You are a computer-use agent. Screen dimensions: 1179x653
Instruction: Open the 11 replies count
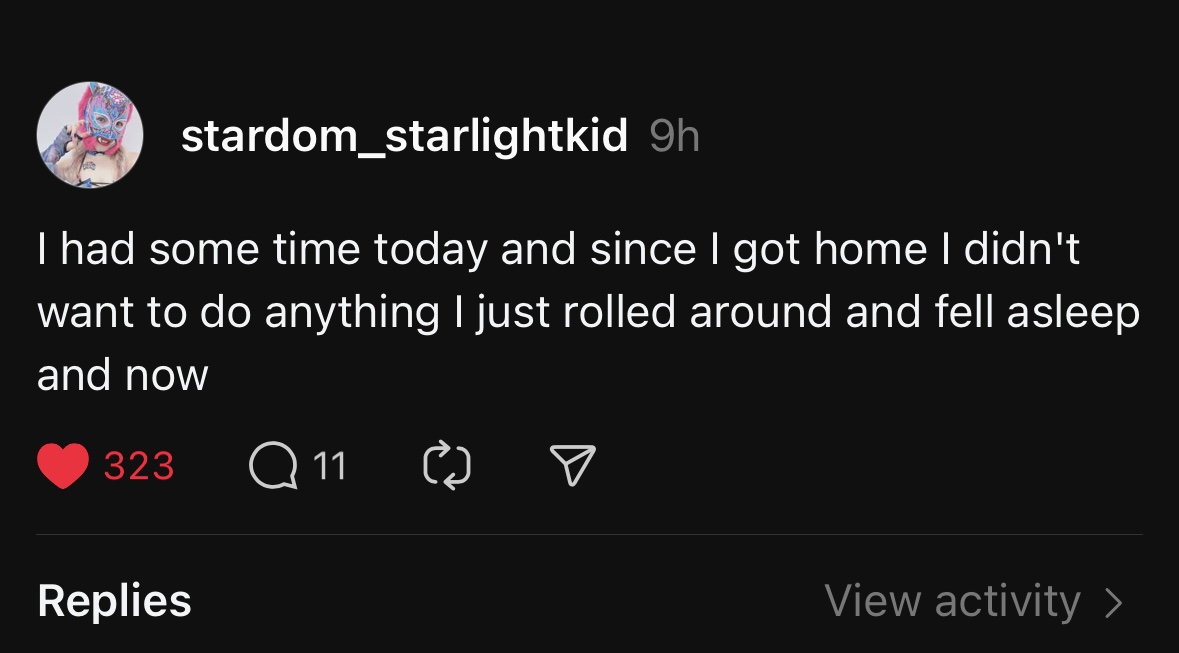click(329, 466)
